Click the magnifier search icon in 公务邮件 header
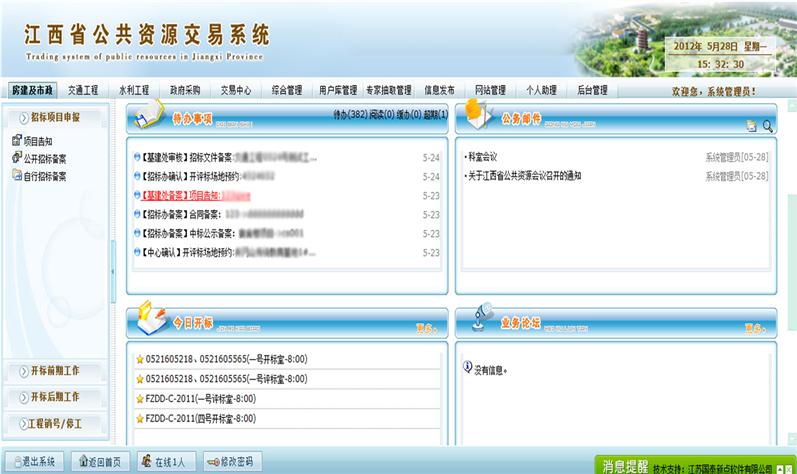Viewport: 797px width, 474px height. click(x=768, y=126)
